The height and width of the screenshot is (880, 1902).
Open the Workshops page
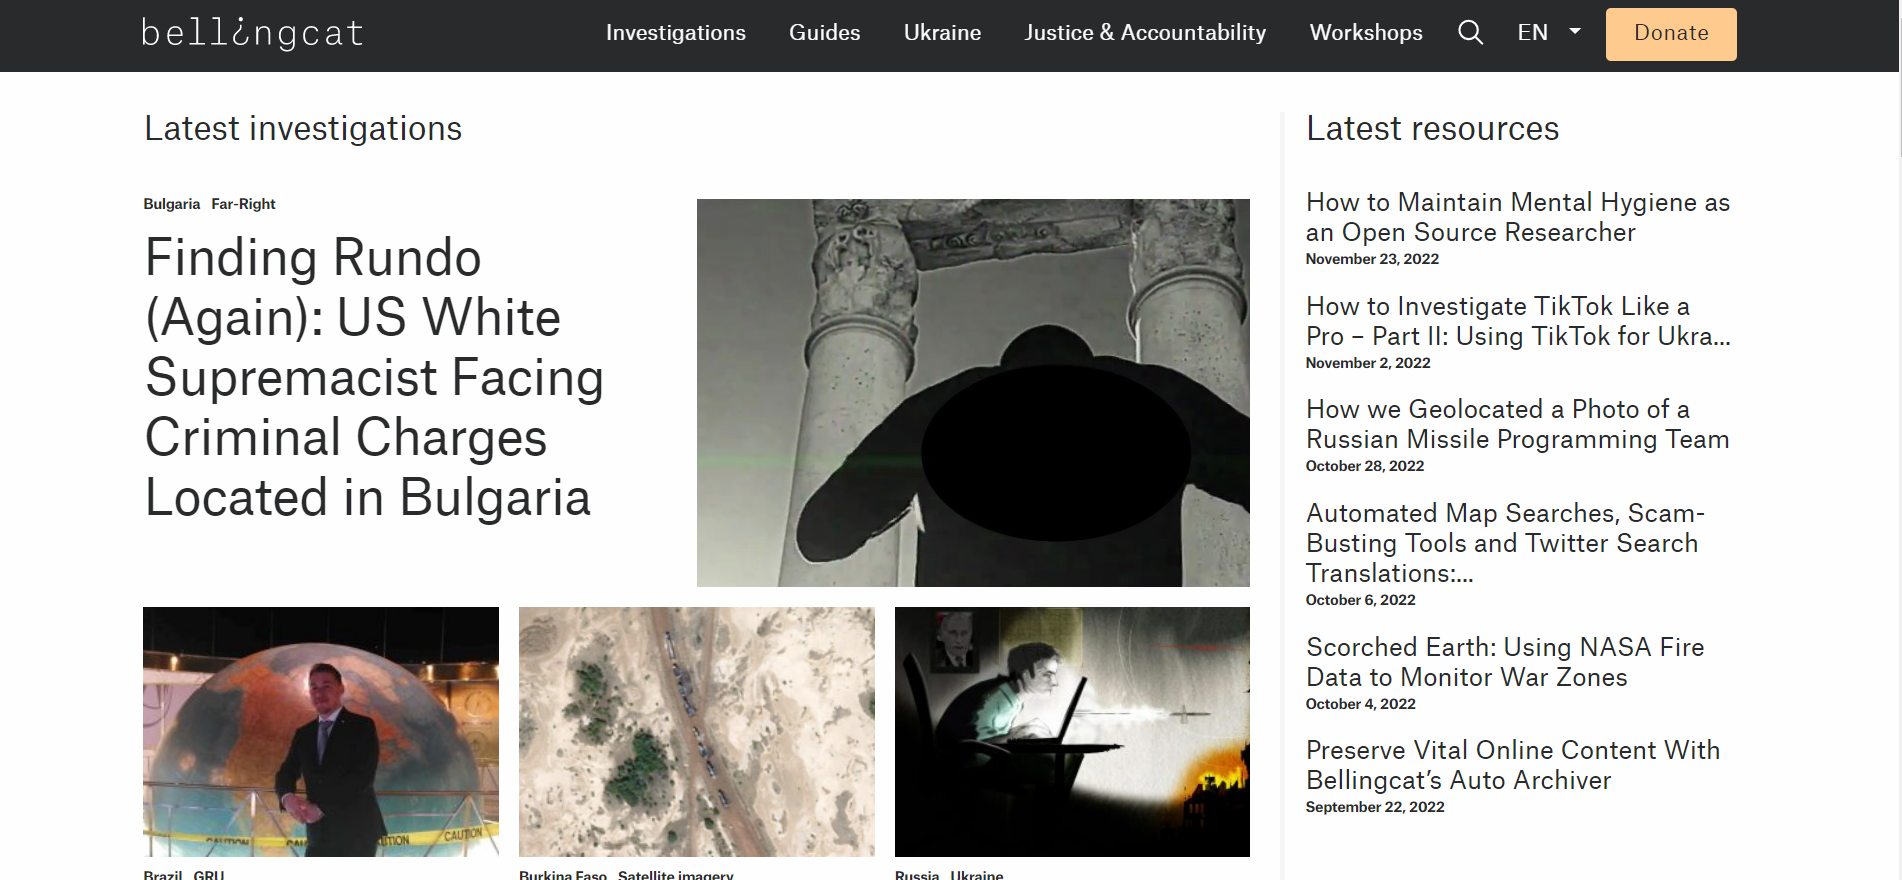pyautogui.click(x=1366, y=33)
